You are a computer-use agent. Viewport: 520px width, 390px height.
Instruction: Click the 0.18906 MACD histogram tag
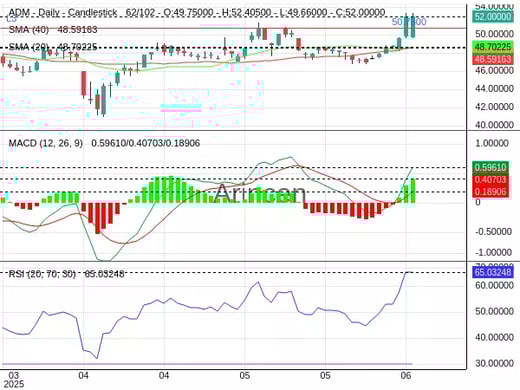[490, 192]
